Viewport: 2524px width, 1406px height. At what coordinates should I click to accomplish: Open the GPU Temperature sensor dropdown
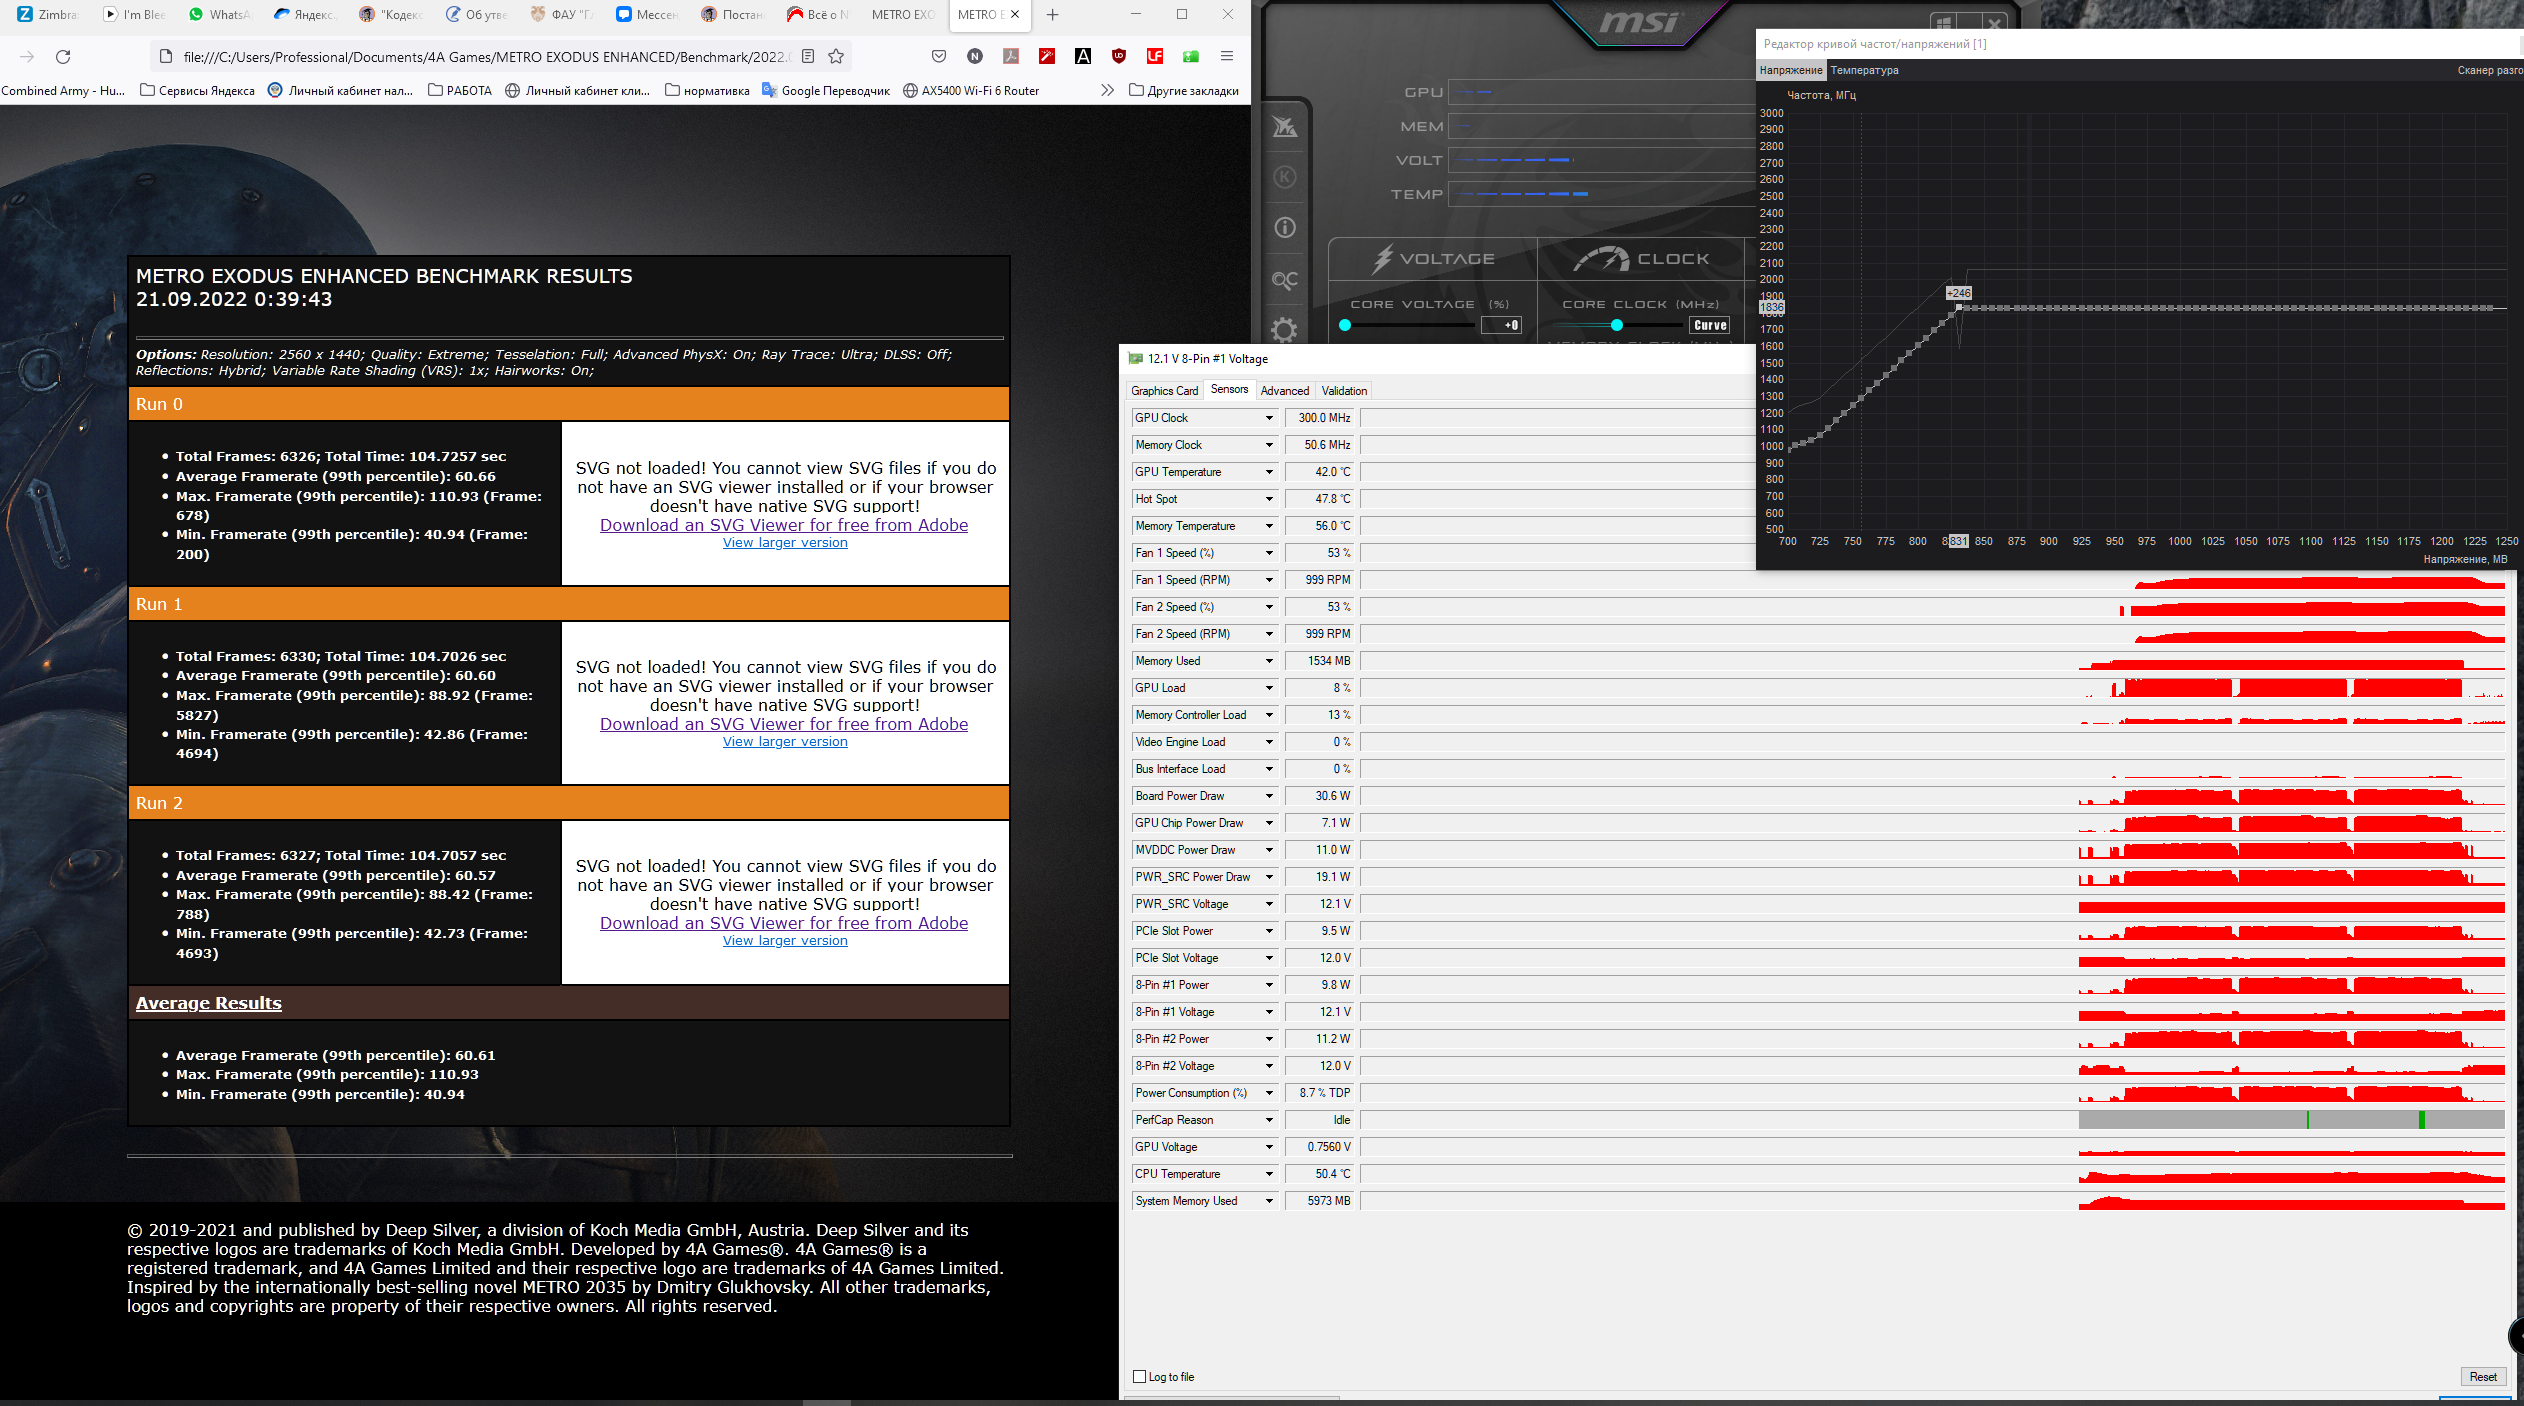click(x=1269, y=472)
